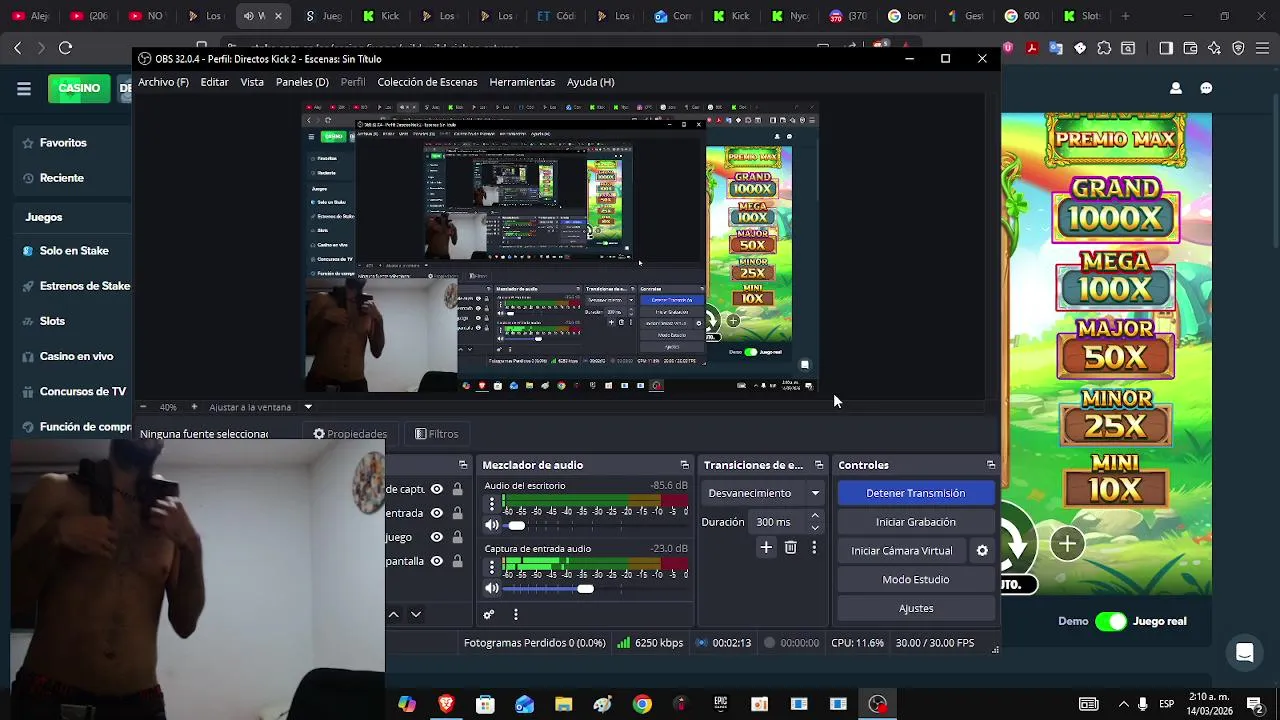Open Google Chrome from taskbar
The image size is (1280, 720).
pos(642,704)
